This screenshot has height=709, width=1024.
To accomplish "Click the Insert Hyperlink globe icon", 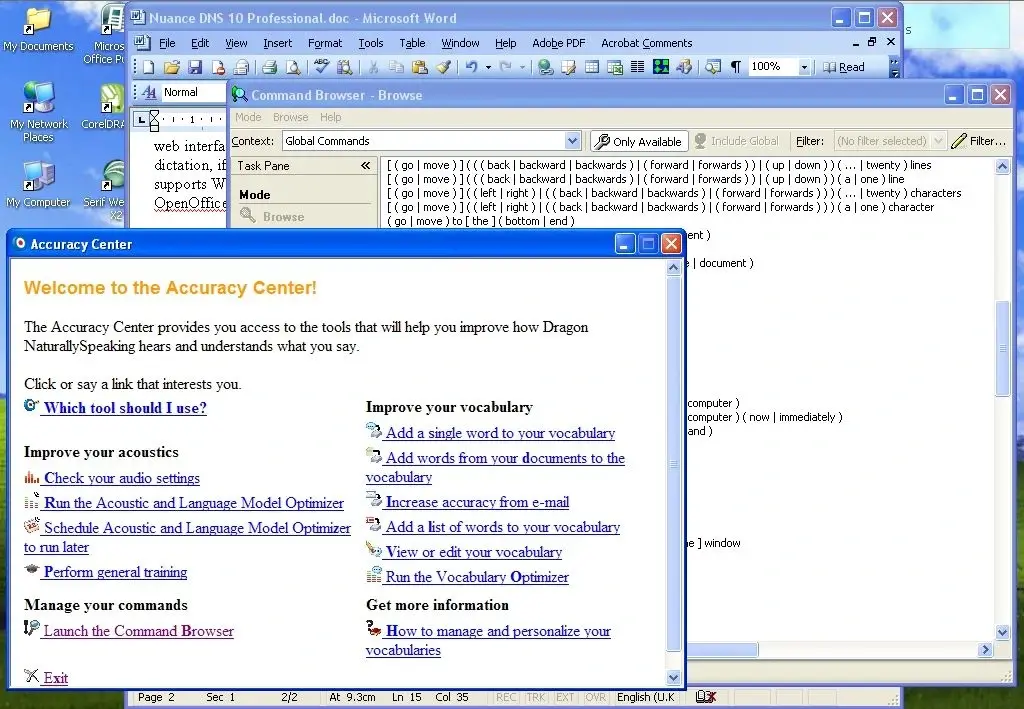I will tap(545, 67).
